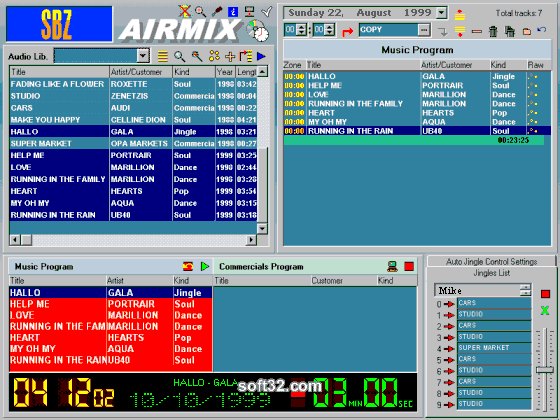Click the jingle volume slider handle
Image resolution: width=560 pixels, height=420 pixels.
click(x=545, y=370)
